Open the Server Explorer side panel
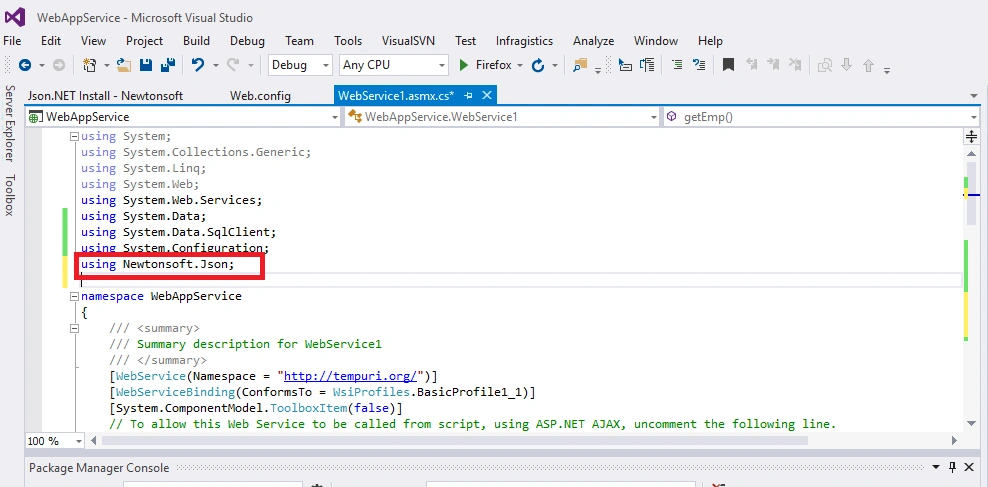The height and width of the screenshot is (487, 988). 9,123
